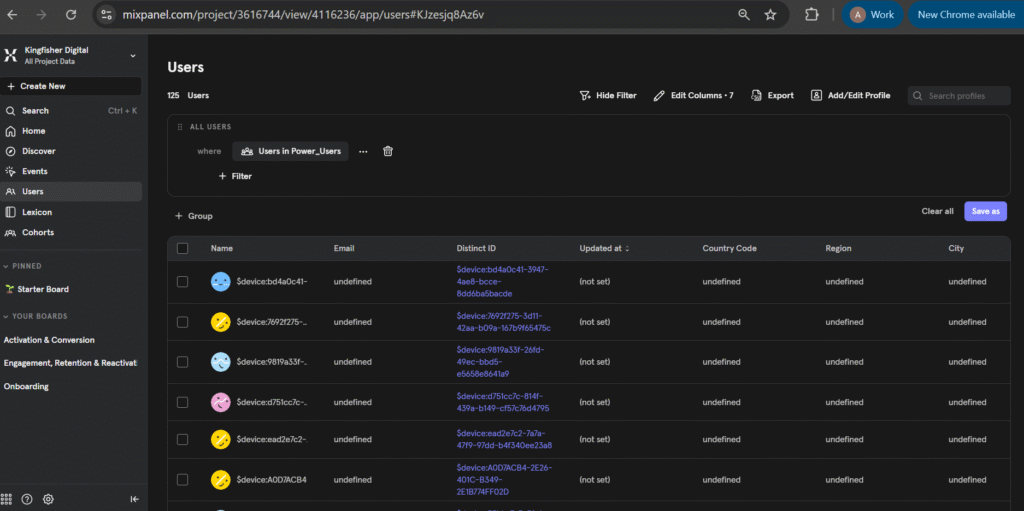Click the Region column header
The image size is (1024, 511).
(838, 249)
